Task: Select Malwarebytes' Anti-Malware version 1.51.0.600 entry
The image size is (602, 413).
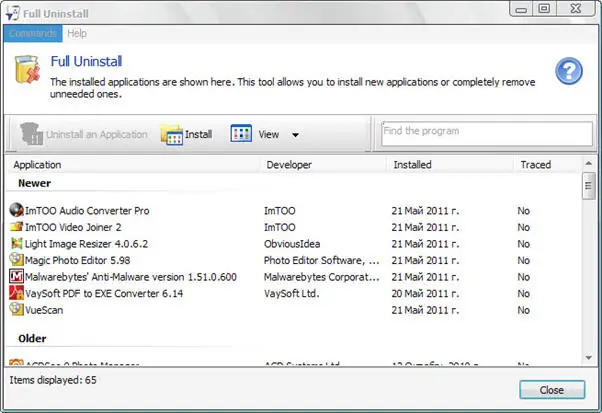Action: coord(131,277)
